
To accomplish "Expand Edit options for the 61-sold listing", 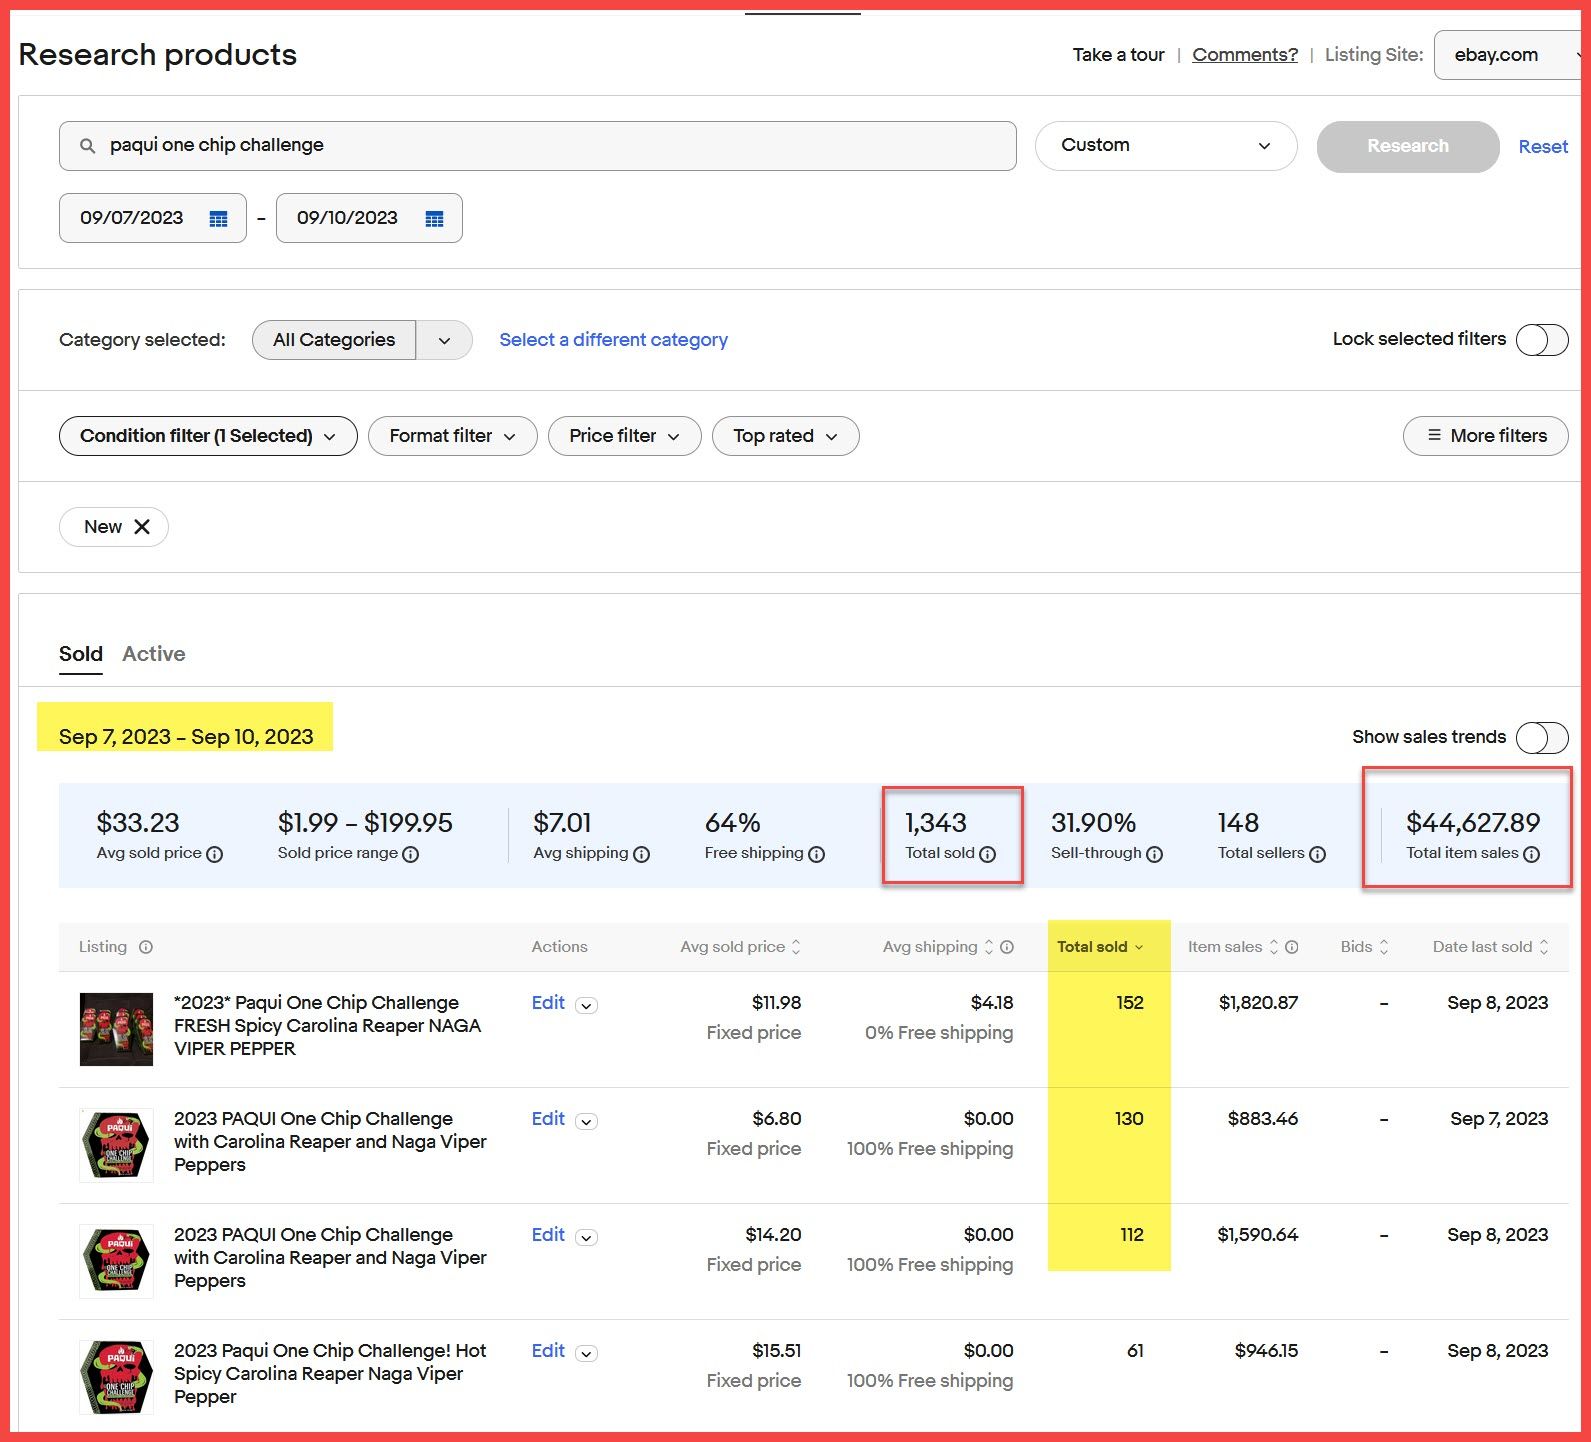I will 588,1354.
